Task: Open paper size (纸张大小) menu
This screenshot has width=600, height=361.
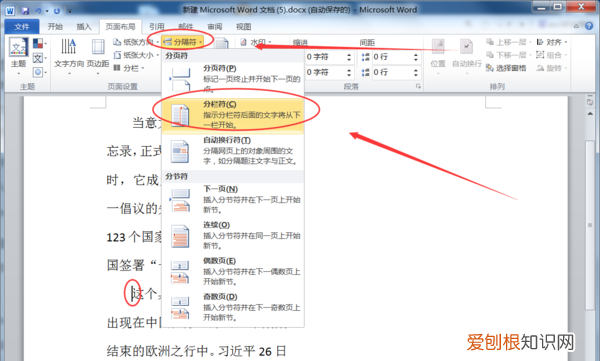Action: click(136, 55)
